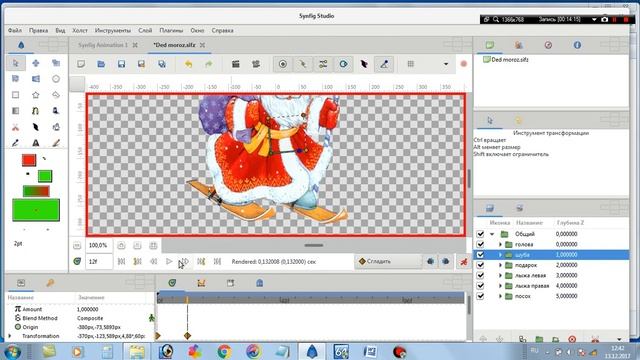Uncheck visibility of Общий layer
Screen dimensions: 640x360
tap(480, 234)
